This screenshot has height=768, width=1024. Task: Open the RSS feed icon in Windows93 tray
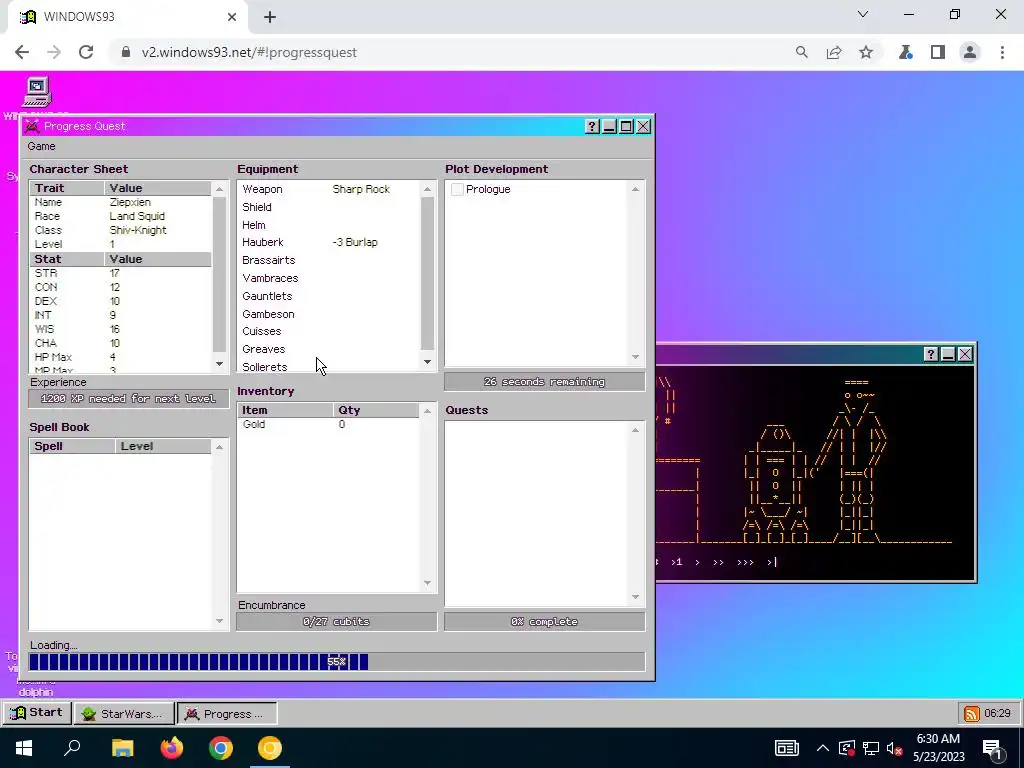[x=972, y=714]
